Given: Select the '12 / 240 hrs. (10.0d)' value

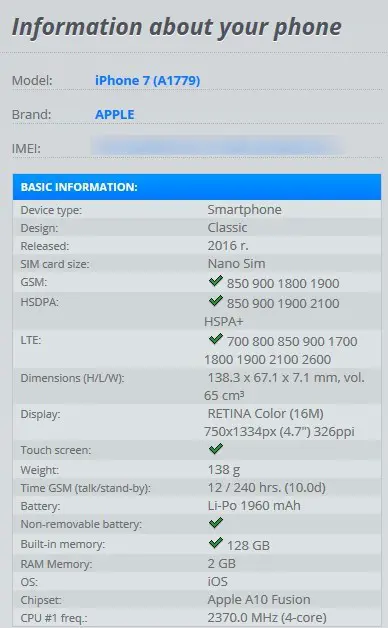Looking at the screenshot, I should pos(266,488).
